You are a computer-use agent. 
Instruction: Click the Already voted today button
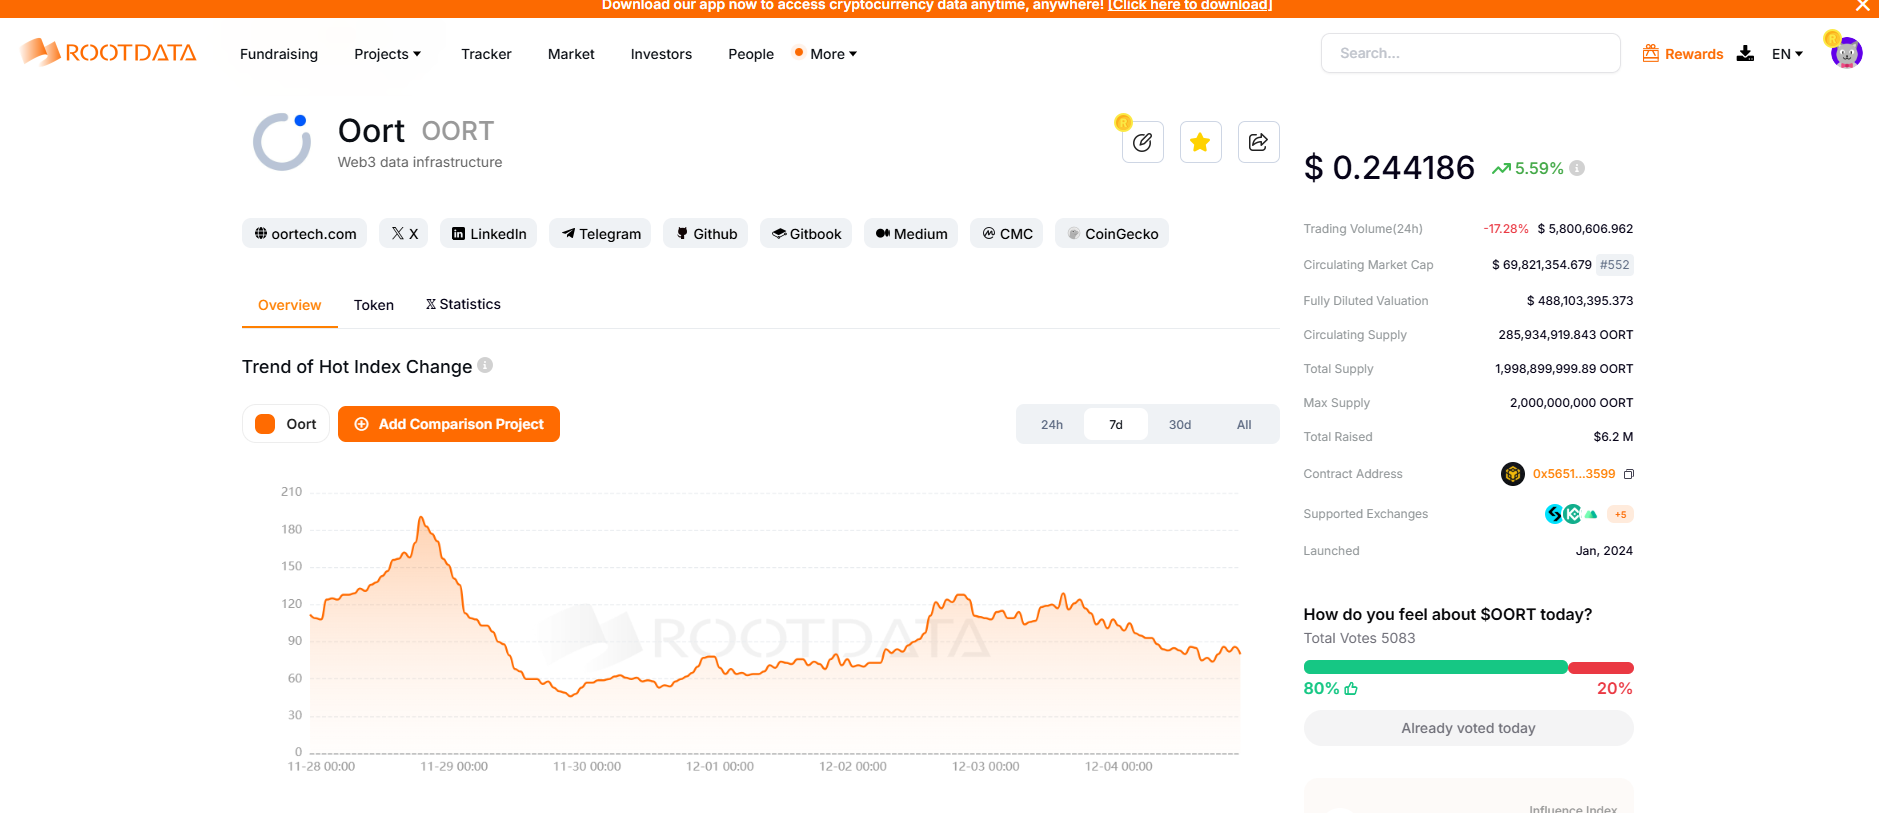(x=1468, y=728)
